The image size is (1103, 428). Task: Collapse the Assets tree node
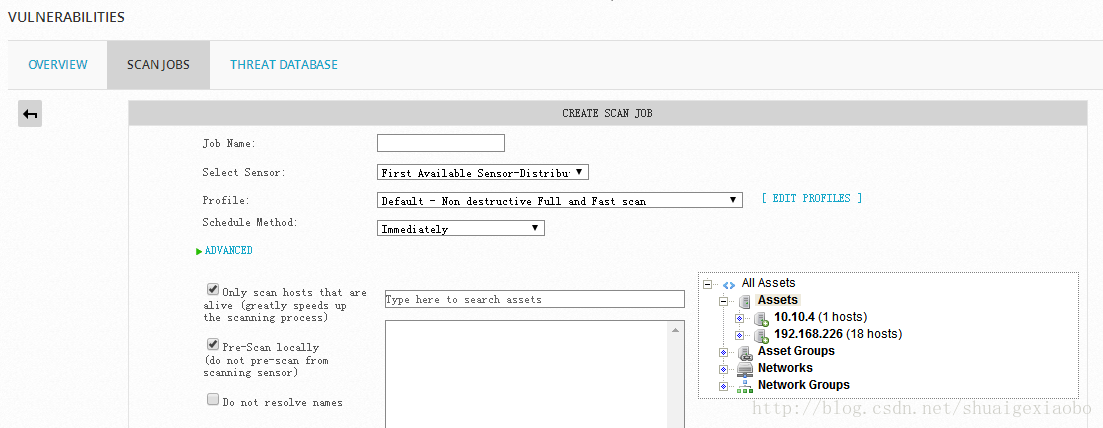click(x=723, y=301)
